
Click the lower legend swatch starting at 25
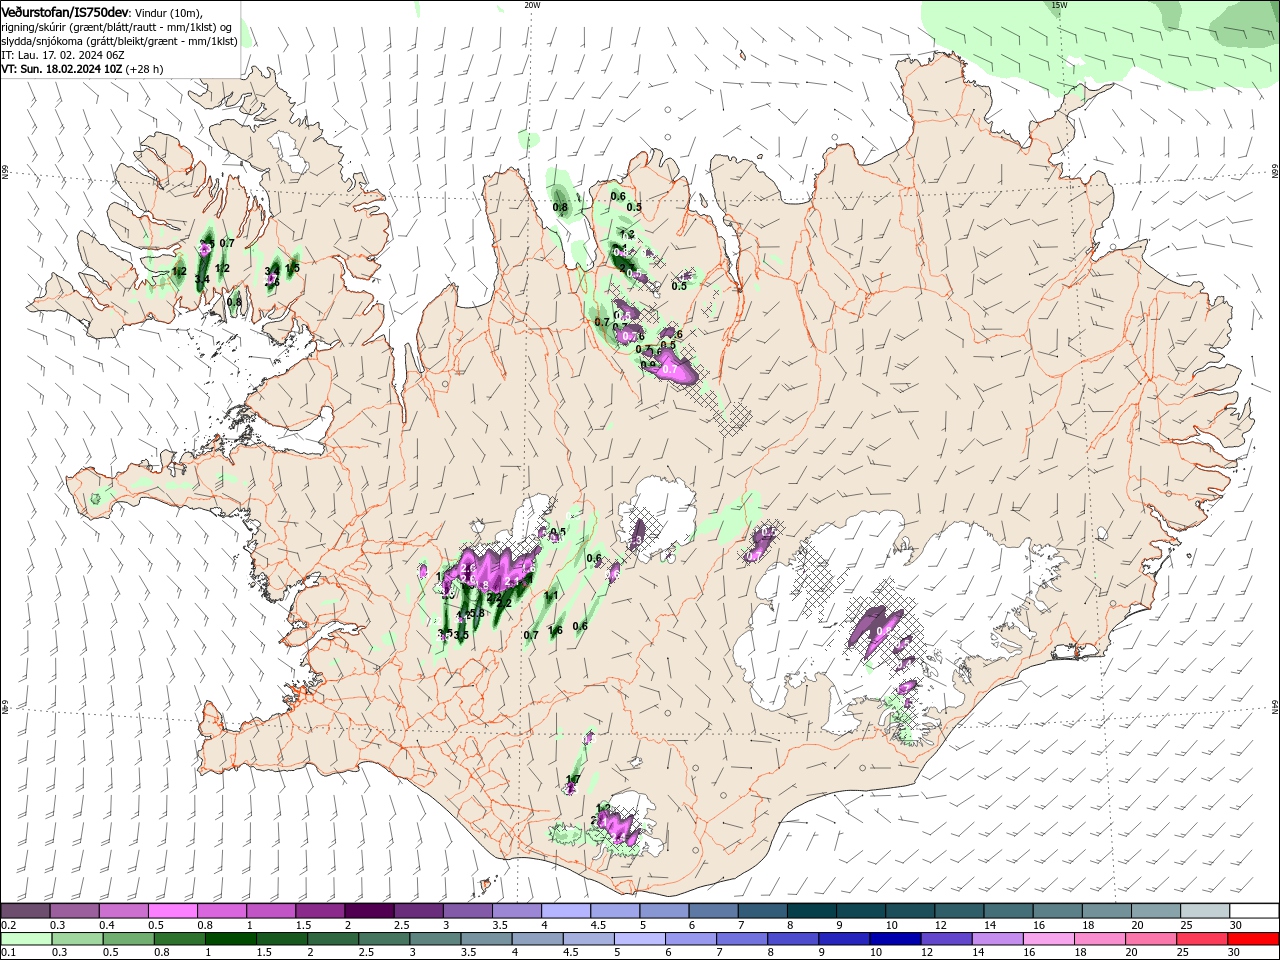pyautogui.click(x=1201, y=939)
